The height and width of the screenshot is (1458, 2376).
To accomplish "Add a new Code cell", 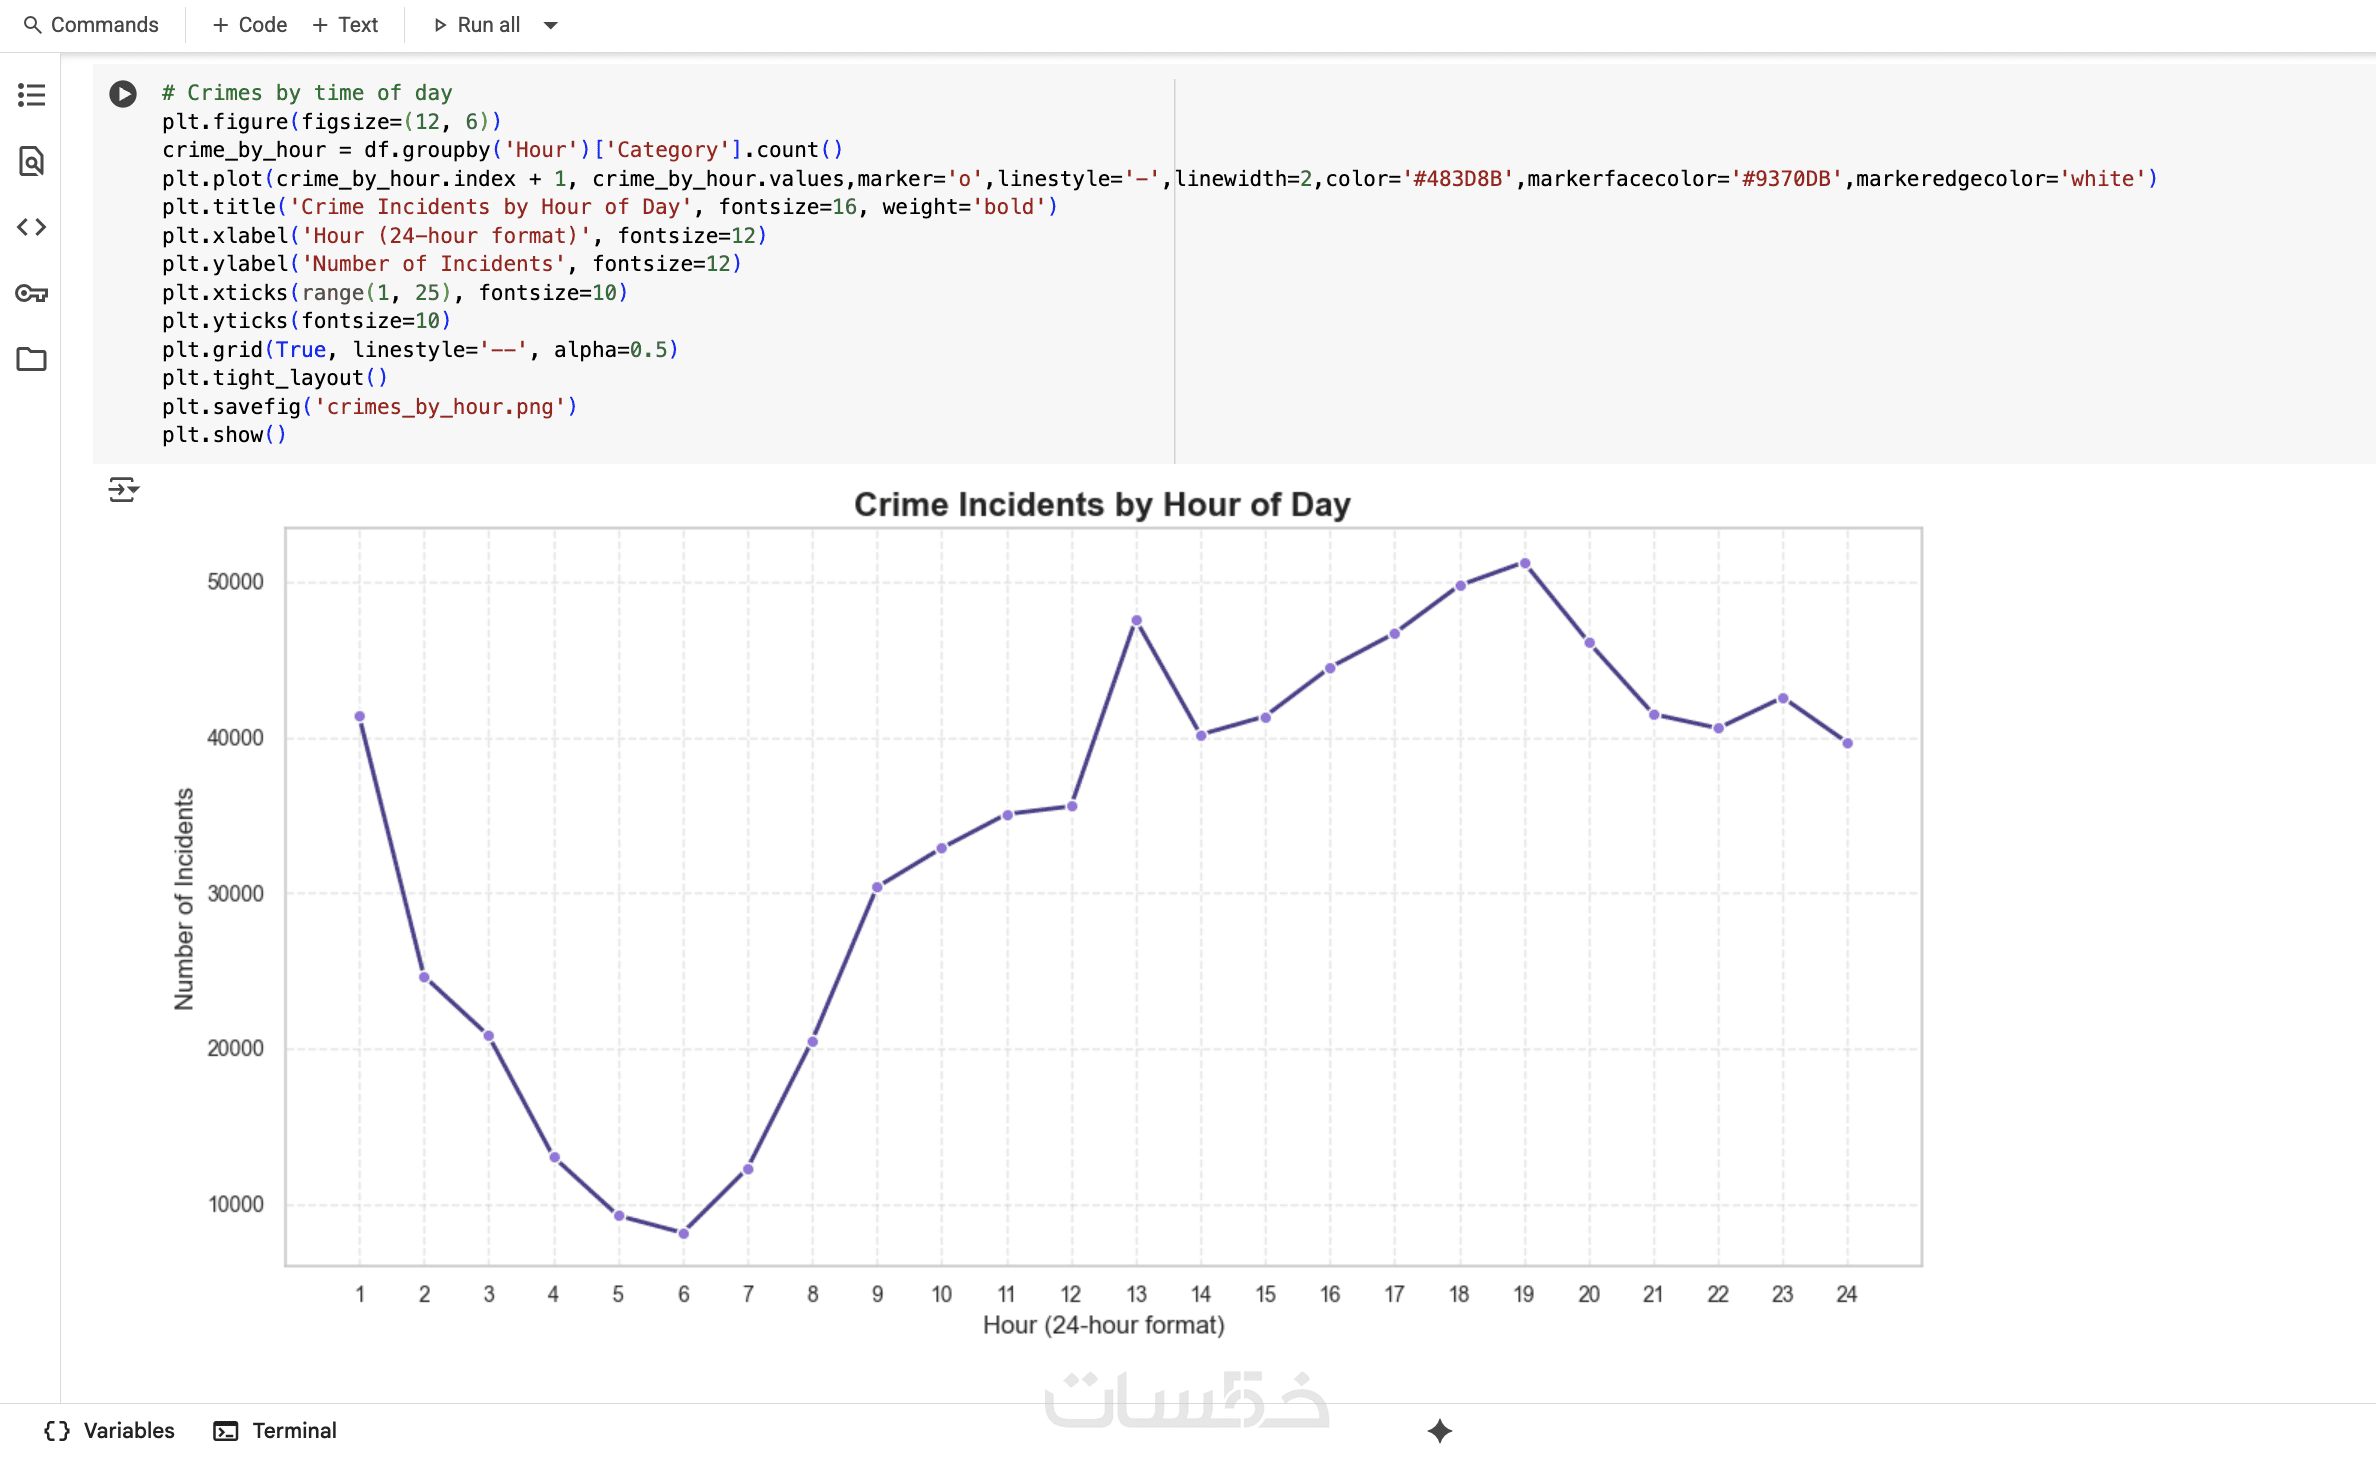I will (x=250, y=25).
